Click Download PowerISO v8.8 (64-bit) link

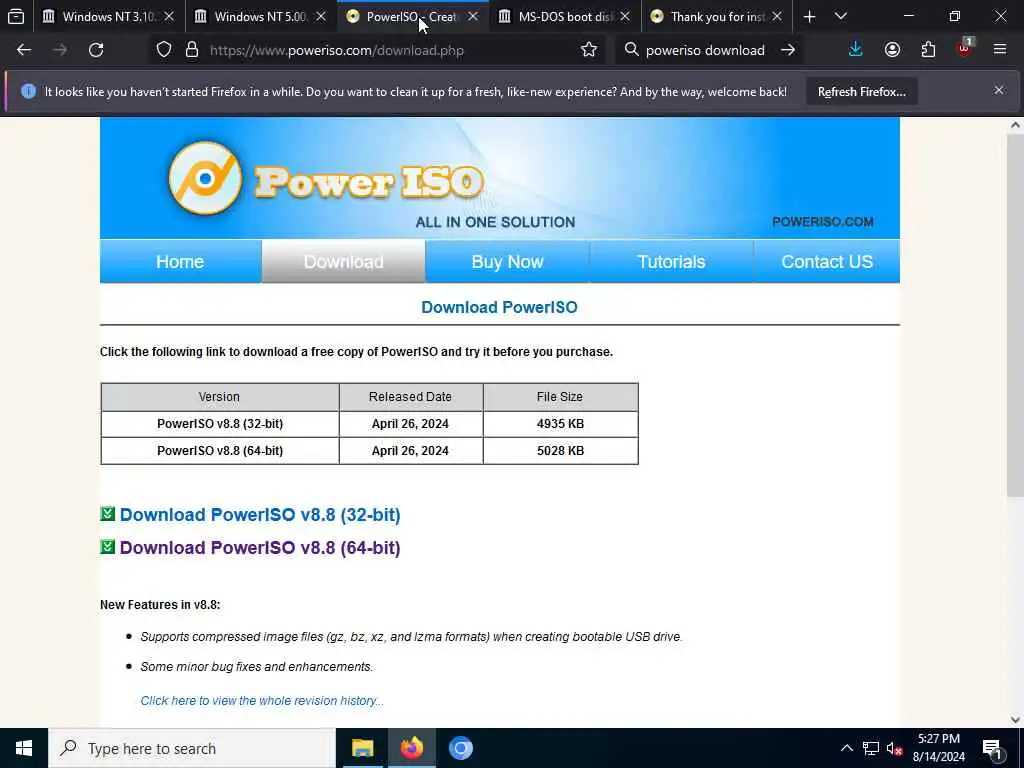coord(260,547)
